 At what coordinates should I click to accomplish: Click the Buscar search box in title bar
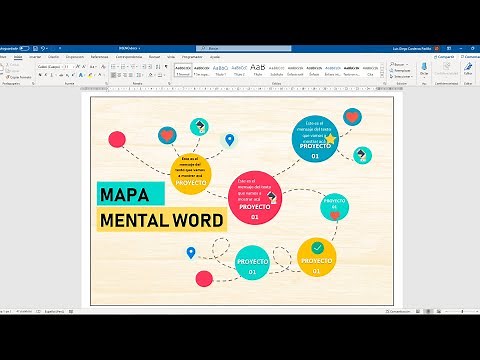[x=244, y=48]
